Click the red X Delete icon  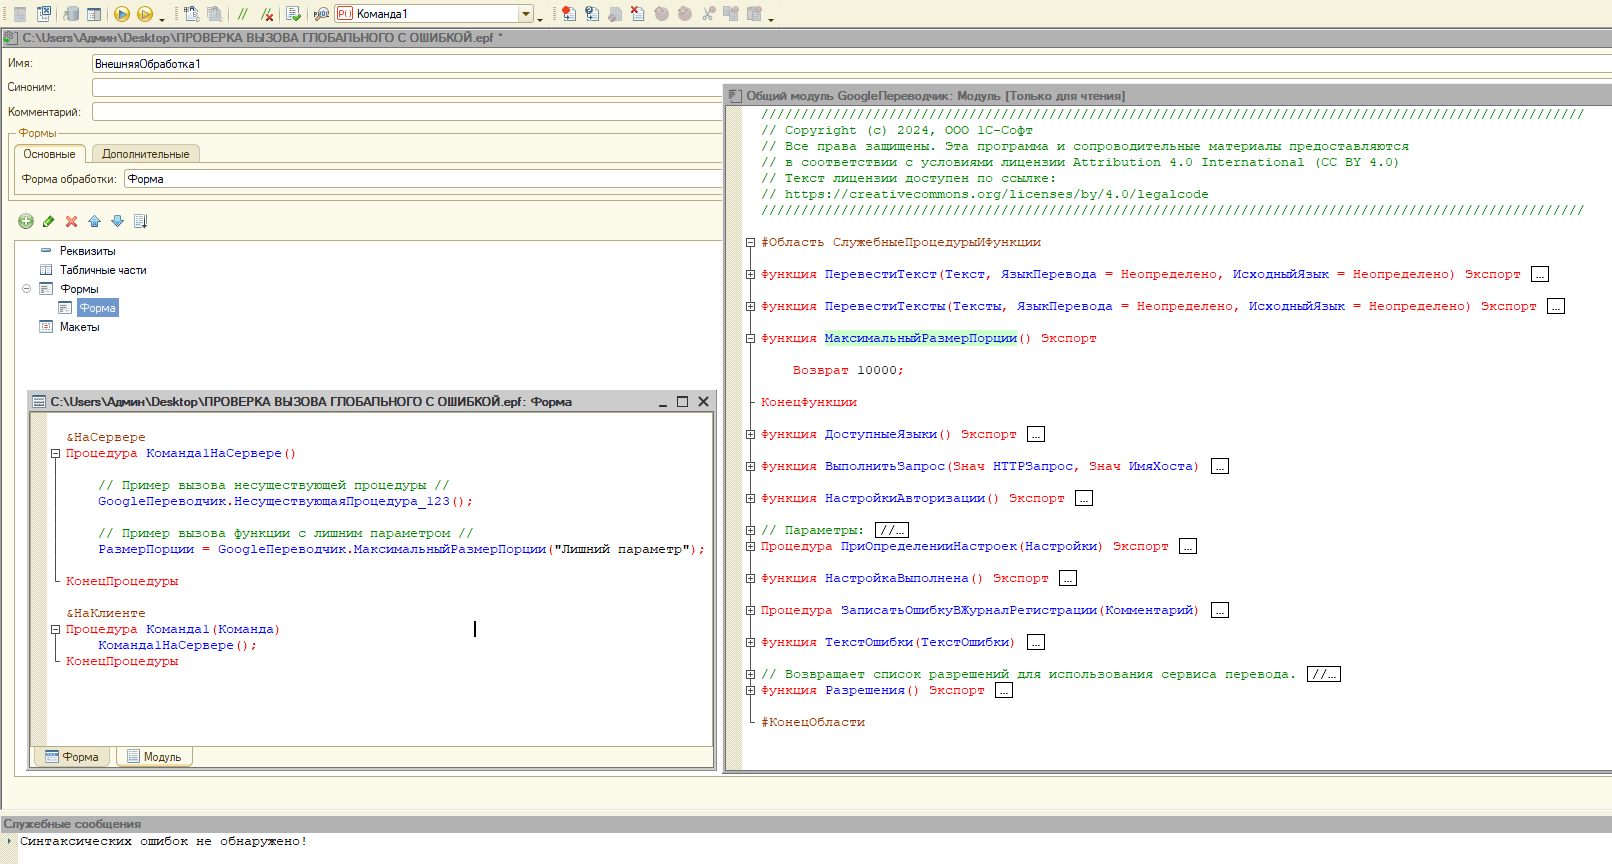71,221
